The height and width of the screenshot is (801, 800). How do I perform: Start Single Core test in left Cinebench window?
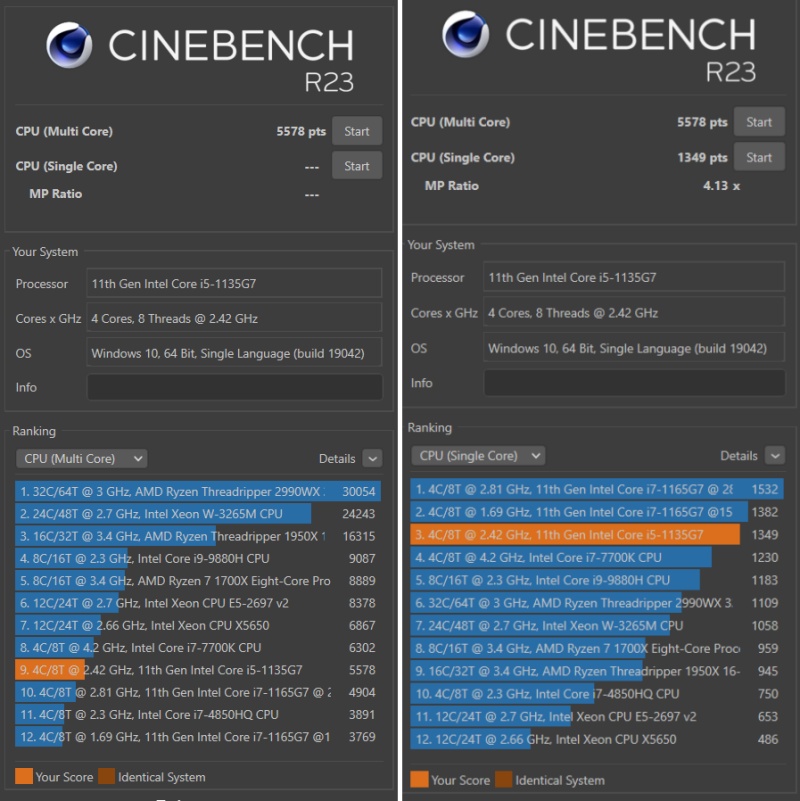(x=357, y=166)
